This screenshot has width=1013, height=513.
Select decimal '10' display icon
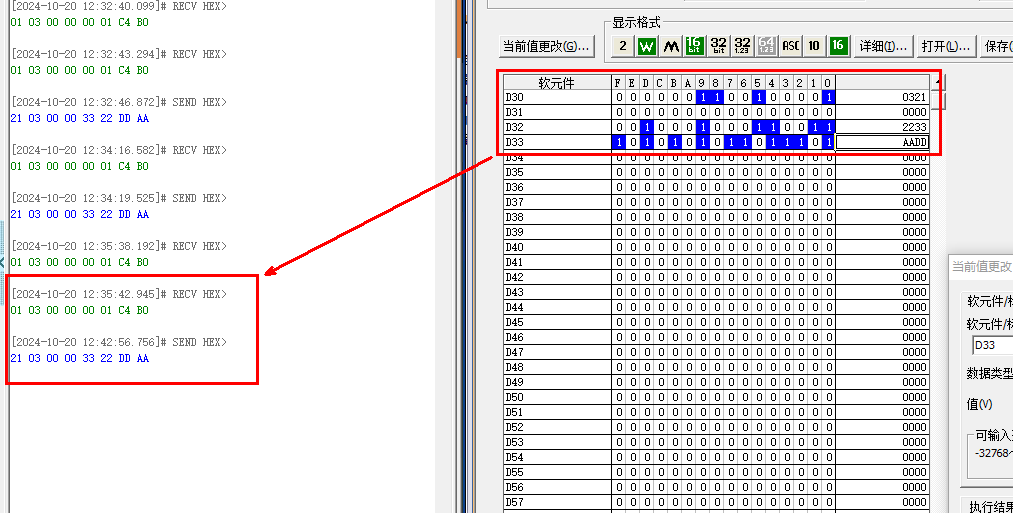[x=814, y=46]
